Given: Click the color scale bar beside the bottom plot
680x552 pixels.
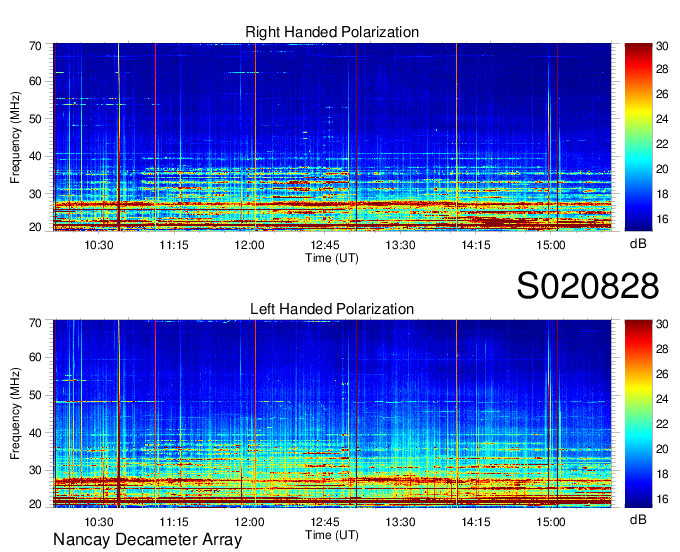Looking at the screenshot, I should click(x=638, y=414).
